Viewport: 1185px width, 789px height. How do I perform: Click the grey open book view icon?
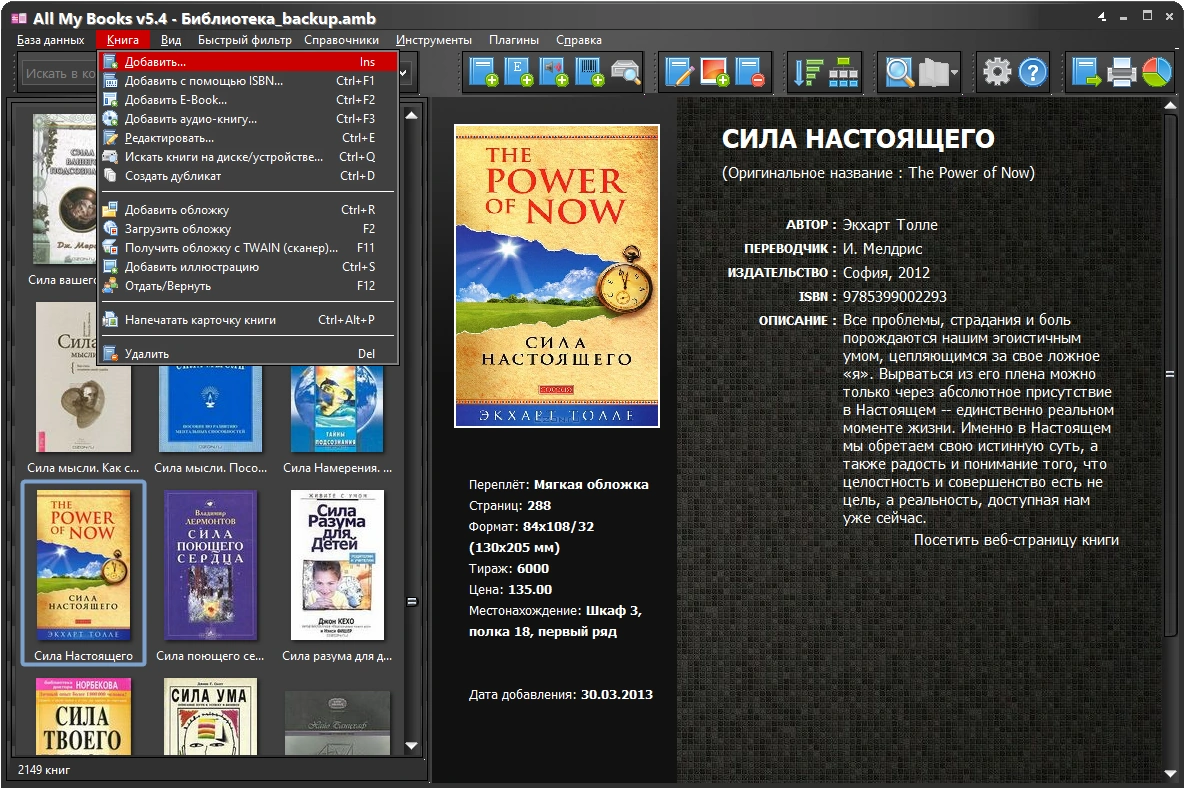click(x=933, y=73)
